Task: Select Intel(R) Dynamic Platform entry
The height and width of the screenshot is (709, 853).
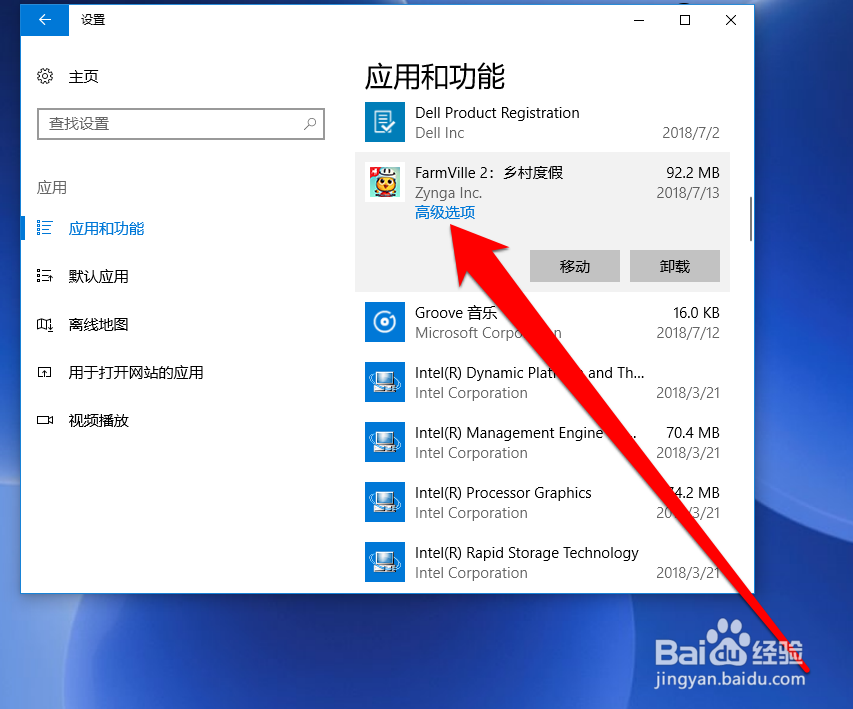Action: click(x=542, y=383)
